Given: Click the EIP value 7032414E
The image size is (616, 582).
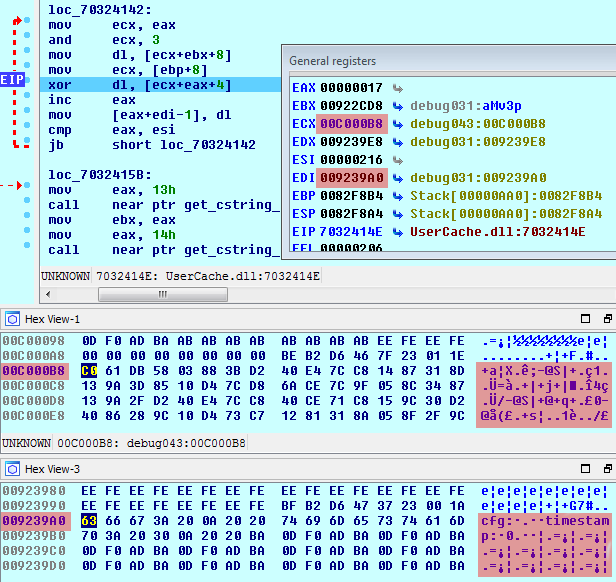Looking at the screenshot, I should pos(351,232).
